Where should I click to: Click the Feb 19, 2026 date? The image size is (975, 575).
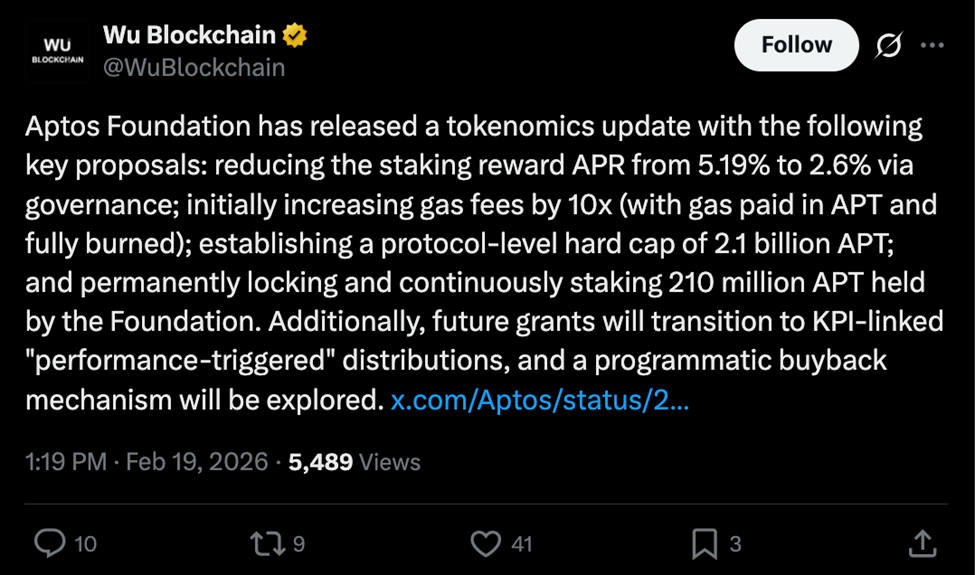[x=196, y=462]
